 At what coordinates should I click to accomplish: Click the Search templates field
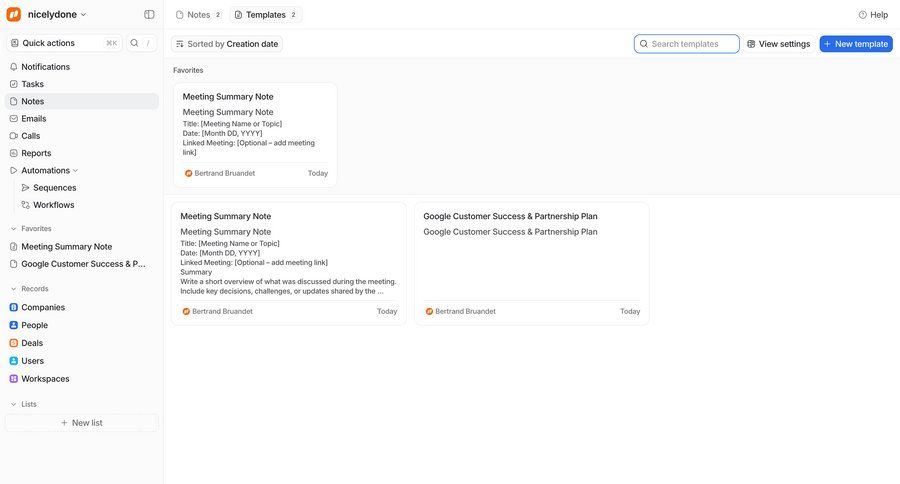tap(692, 44)
